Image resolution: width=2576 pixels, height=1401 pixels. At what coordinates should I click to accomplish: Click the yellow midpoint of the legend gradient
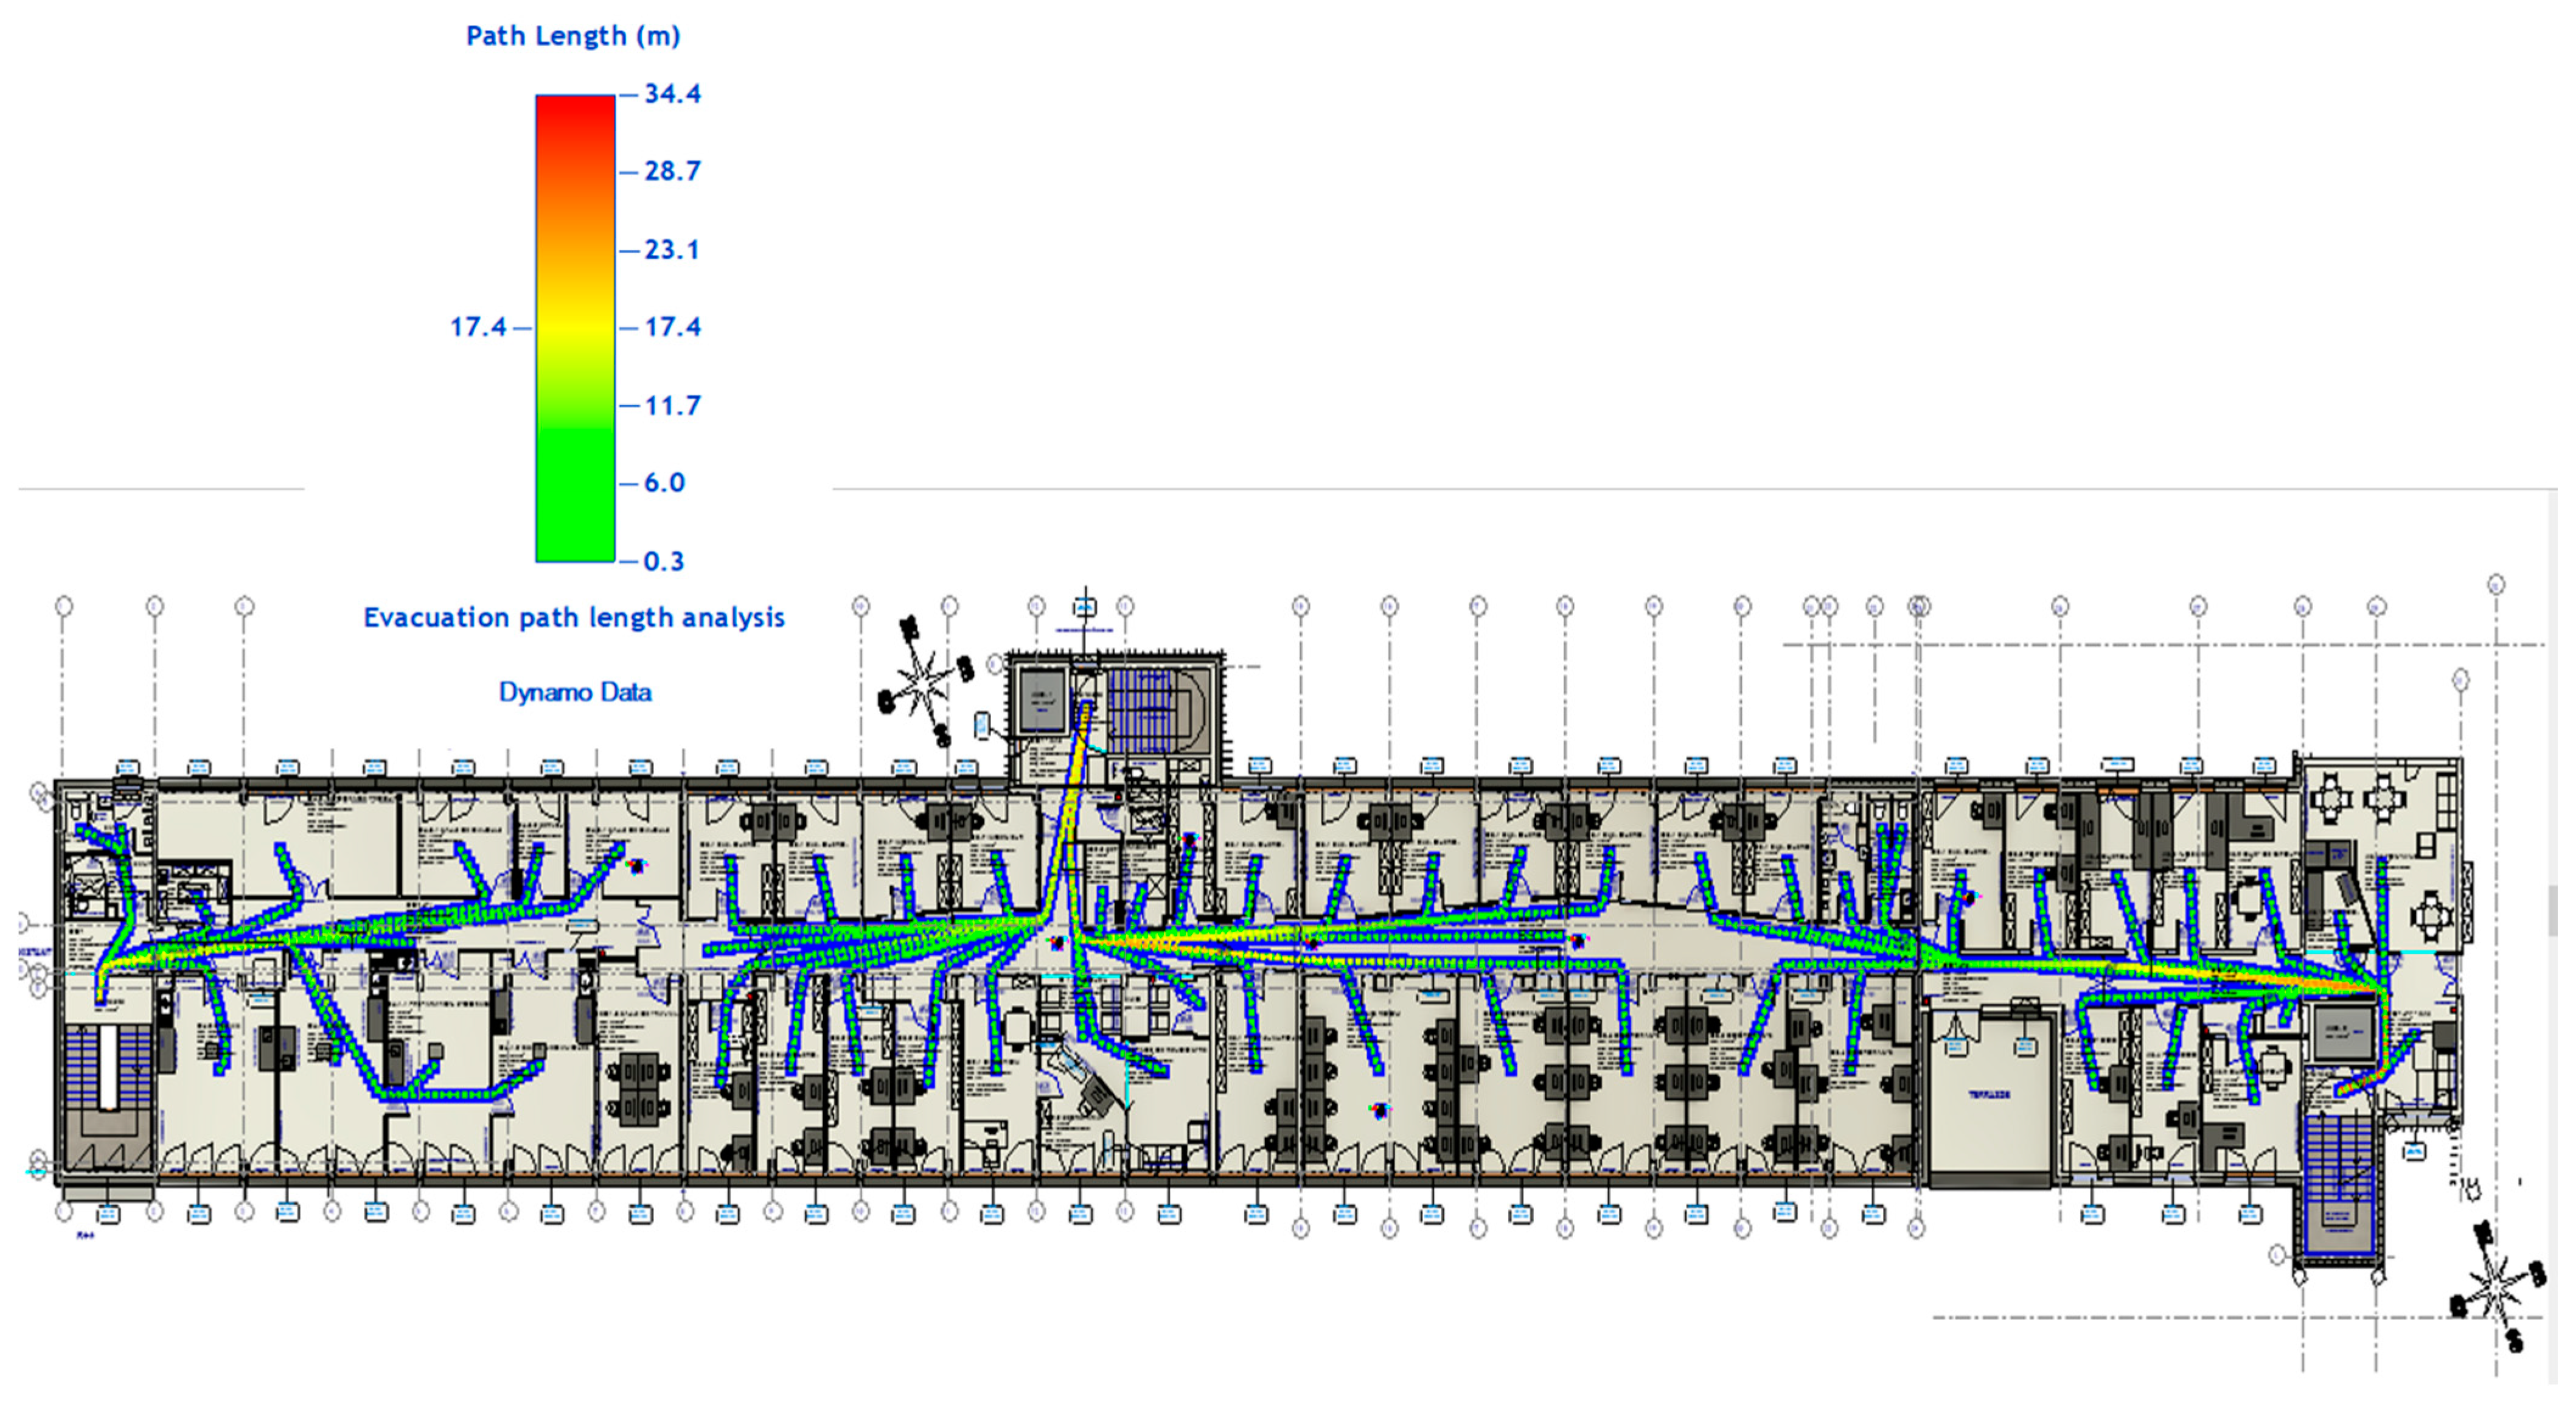pyautogui.click(x=575, y=327)
